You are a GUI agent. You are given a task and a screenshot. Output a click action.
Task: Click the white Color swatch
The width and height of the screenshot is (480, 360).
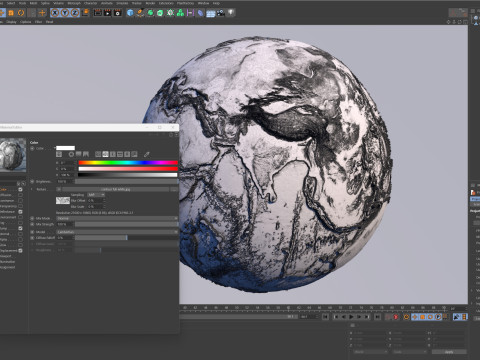pos(65,148)
